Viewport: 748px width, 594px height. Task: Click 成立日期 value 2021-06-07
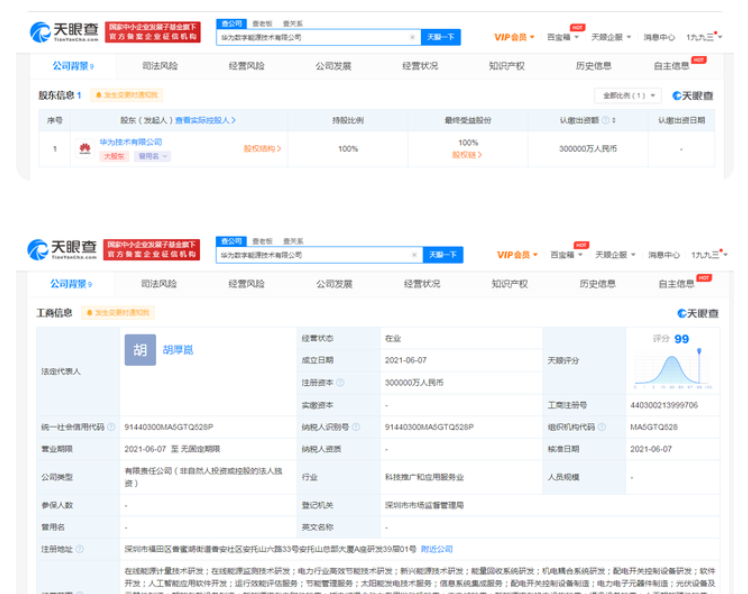pyautogui.click(x=405, y=360)
